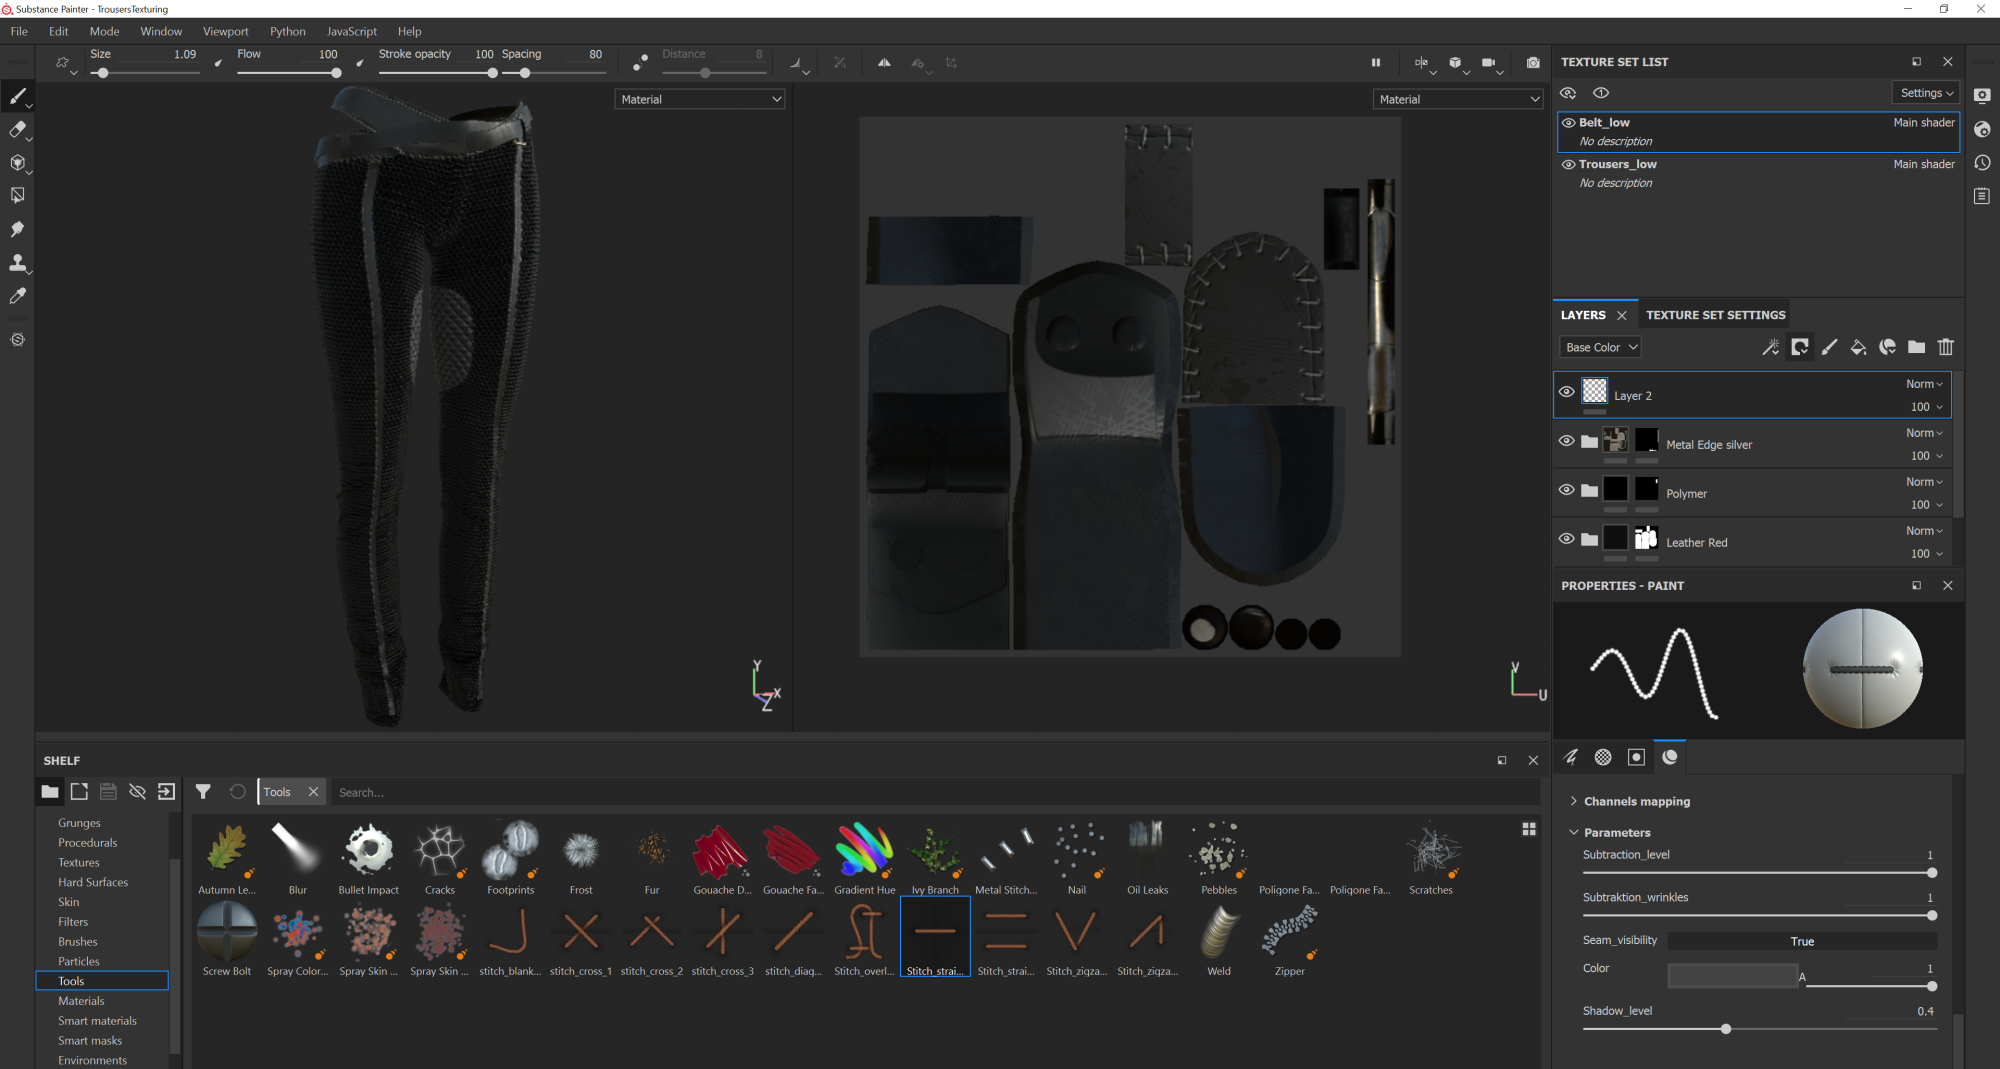Select the Eraser tool

click(17, 129)
